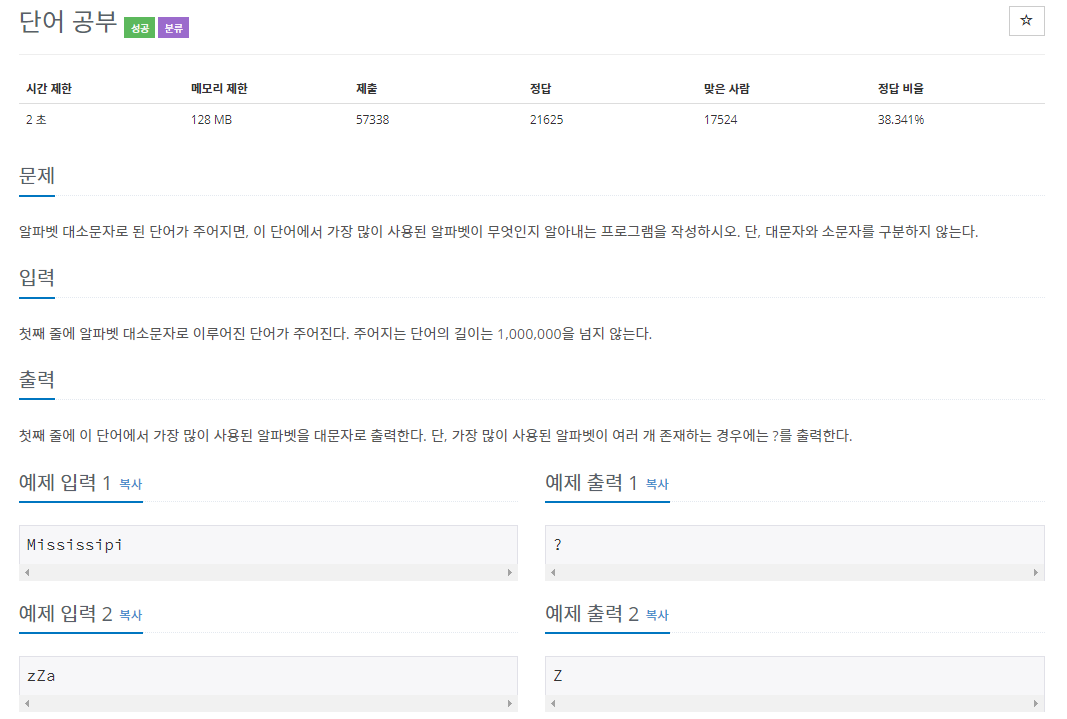This screenshot has height=719, width=1067.
Task: Click the green 성공 badge
Action: click(139, 28)
